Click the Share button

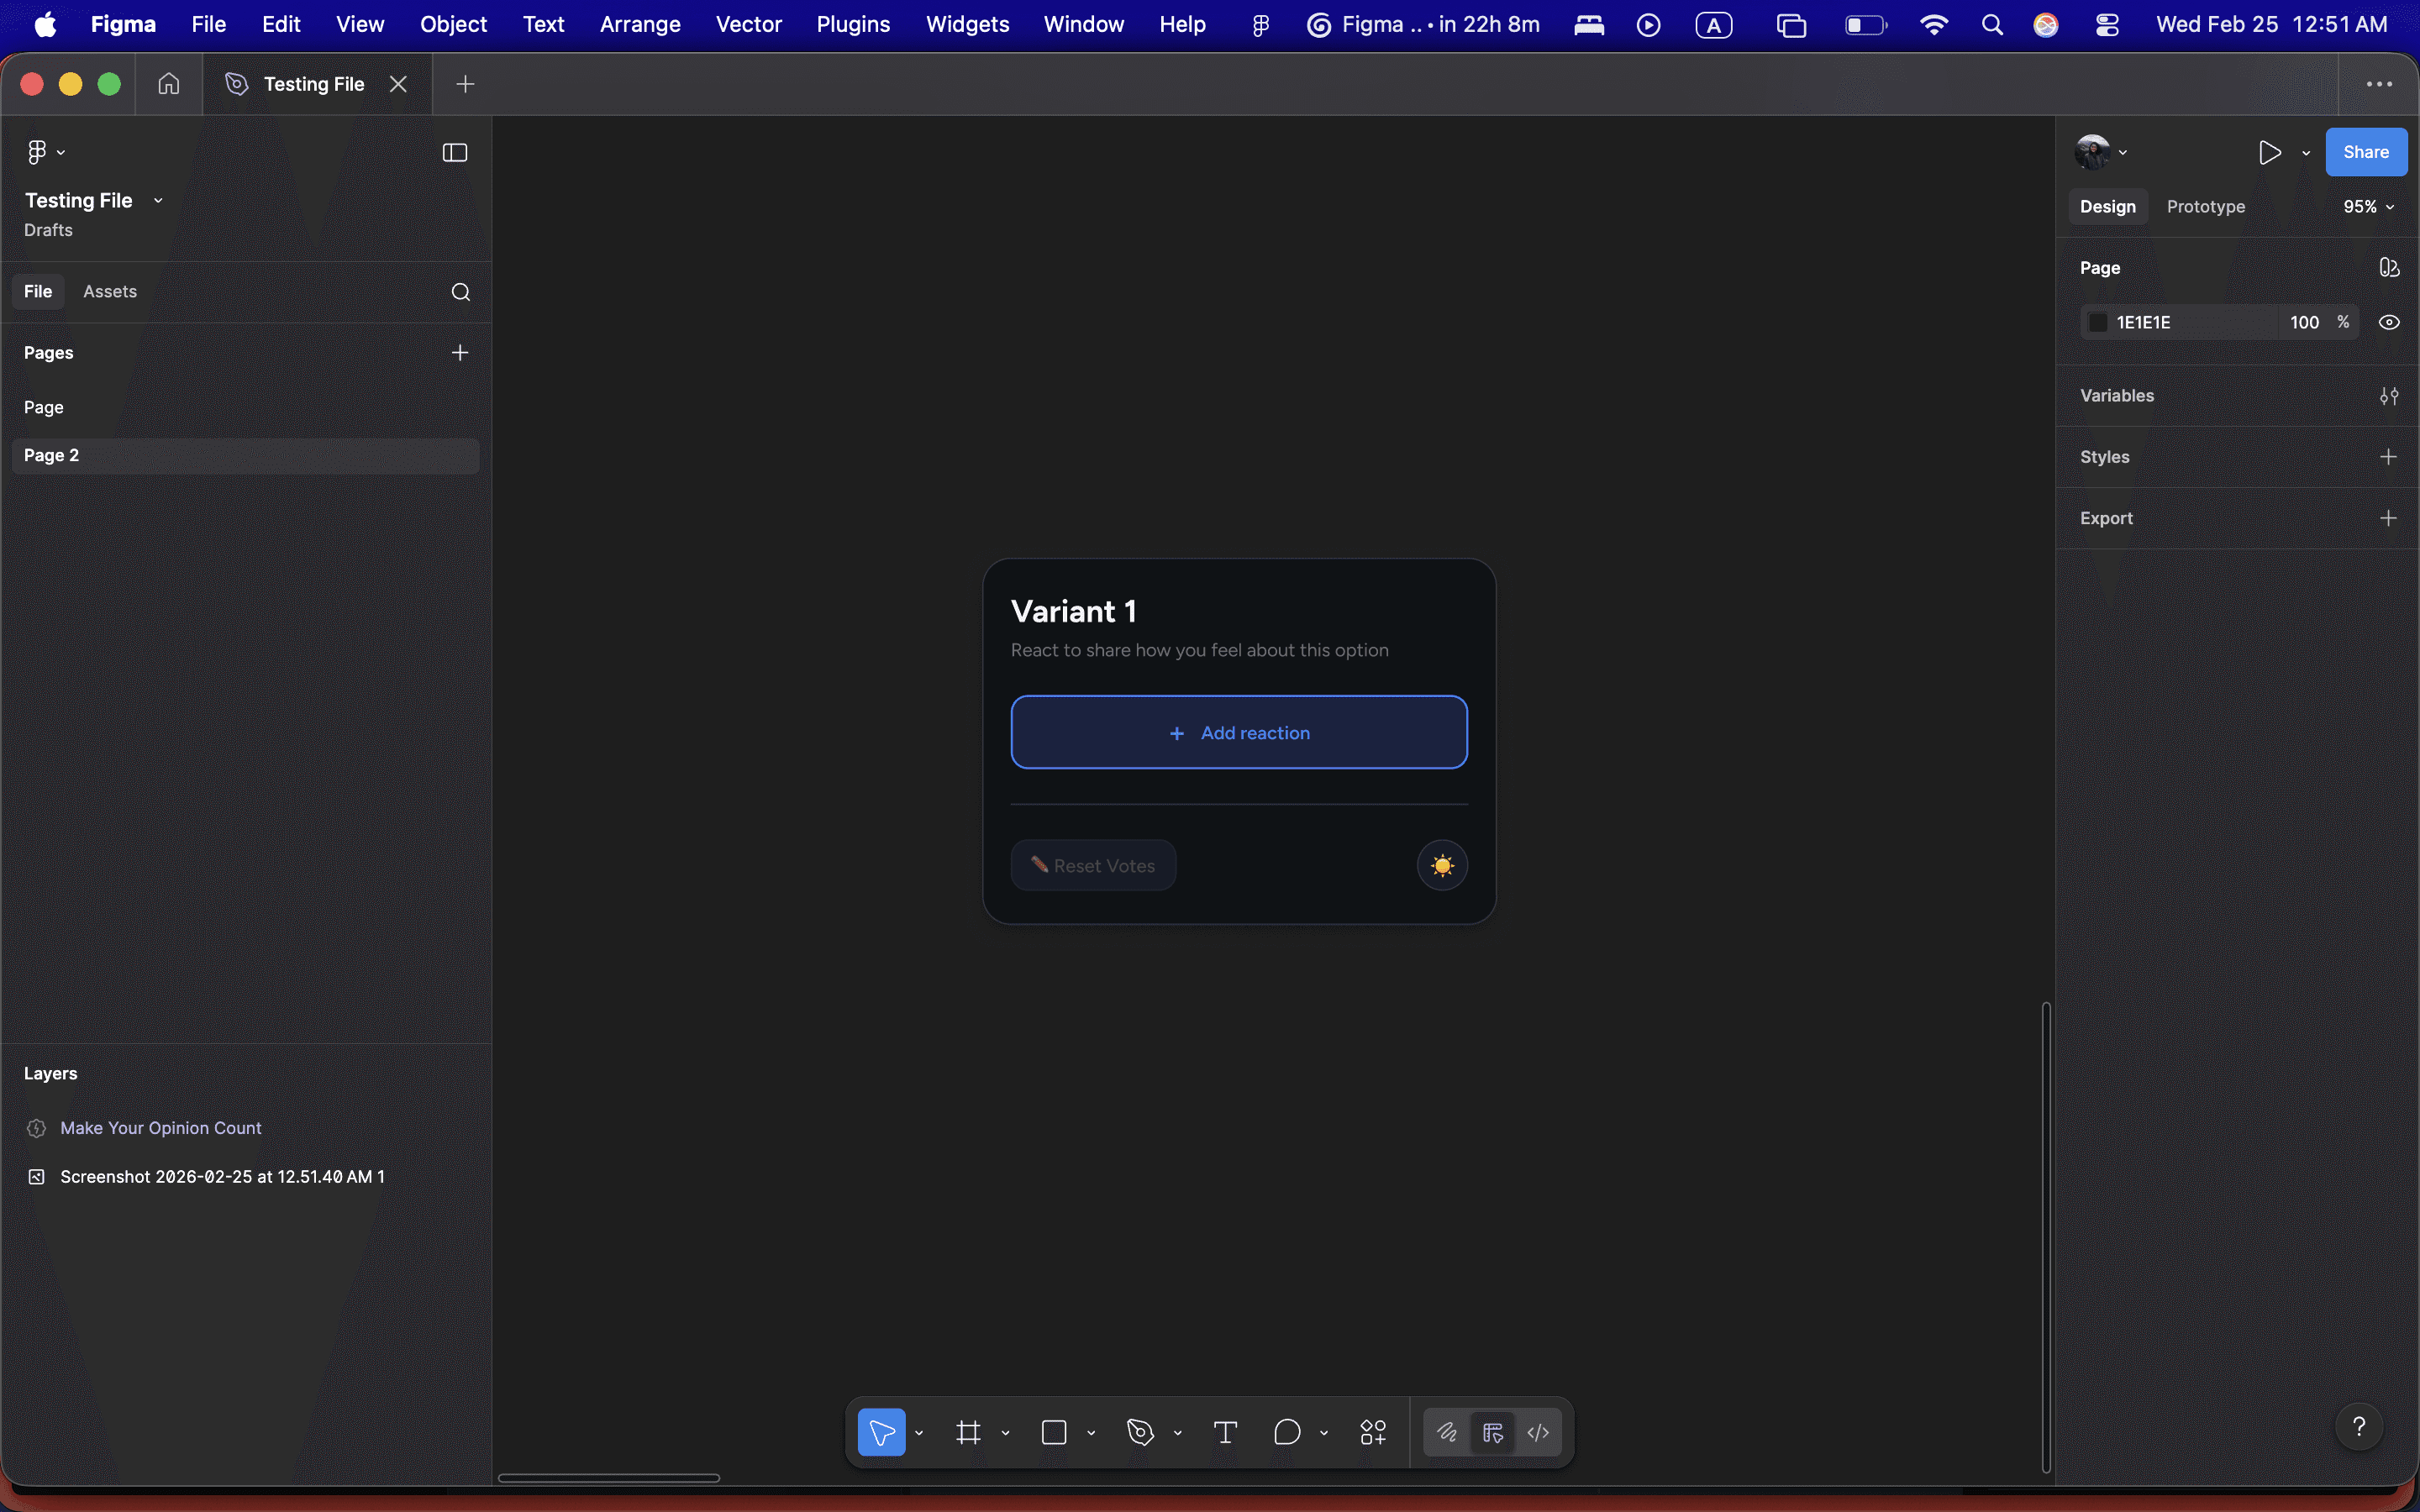click(2365, 152)
